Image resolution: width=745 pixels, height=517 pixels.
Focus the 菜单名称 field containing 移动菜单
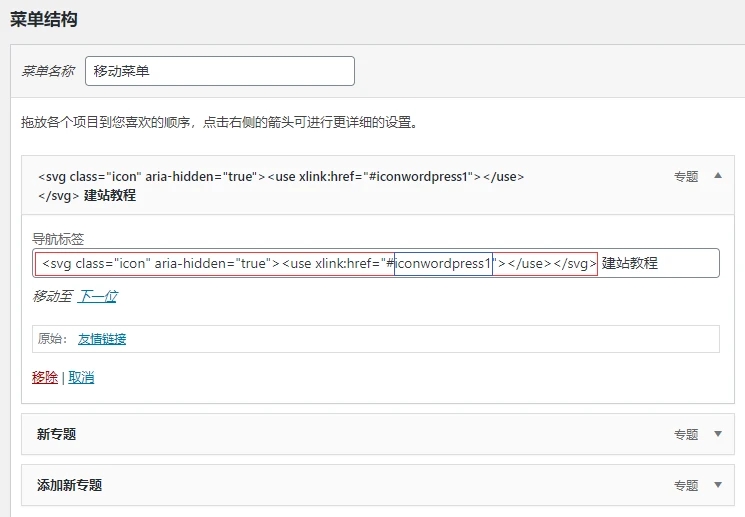point(220,71)
